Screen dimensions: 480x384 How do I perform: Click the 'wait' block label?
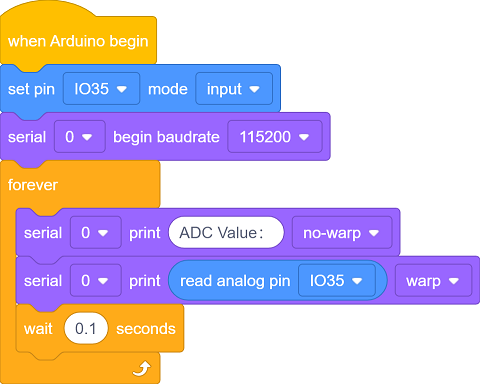38,329
